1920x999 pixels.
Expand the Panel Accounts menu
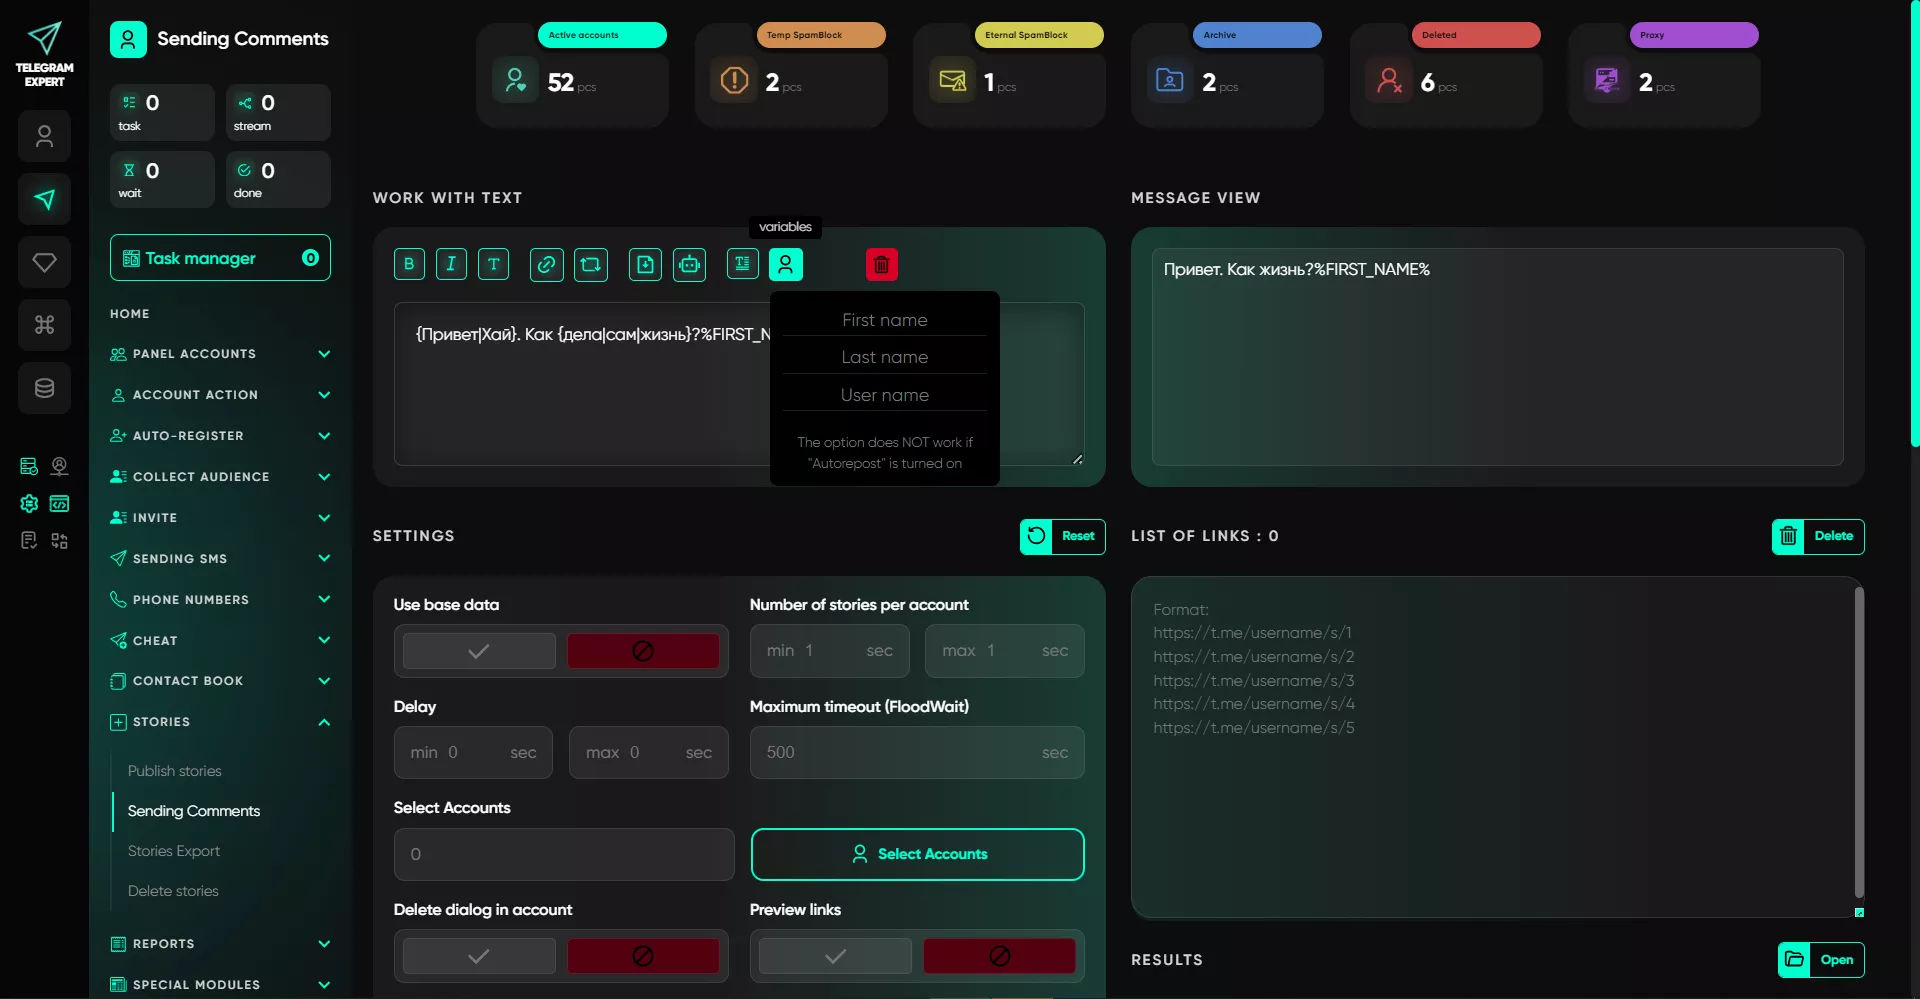(x=220, y=354)
